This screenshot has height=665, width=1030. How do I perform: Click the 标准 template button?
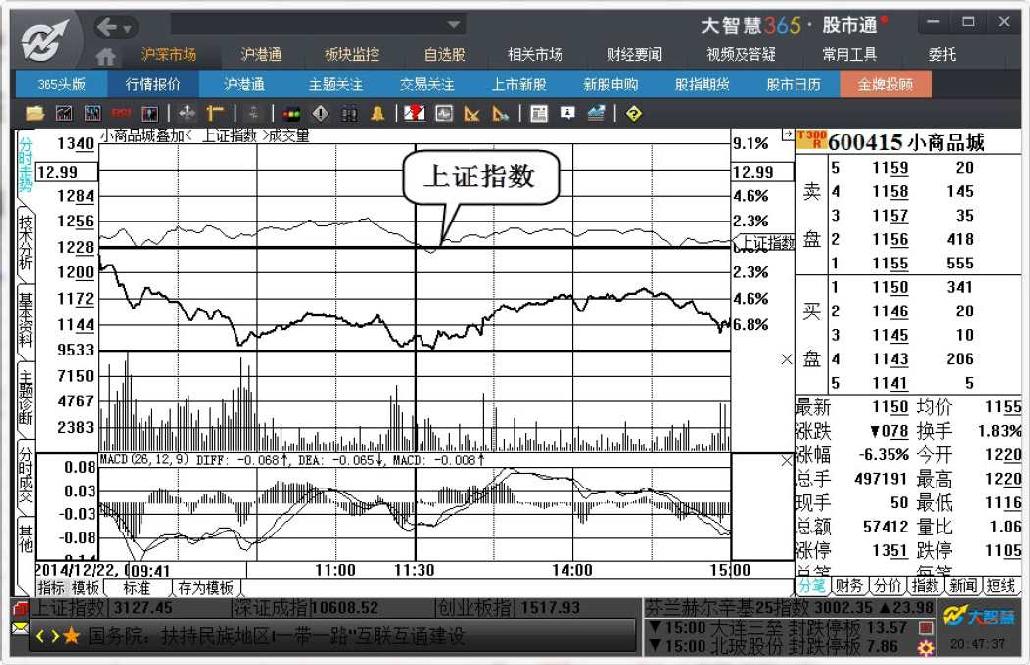coord(137,587)
